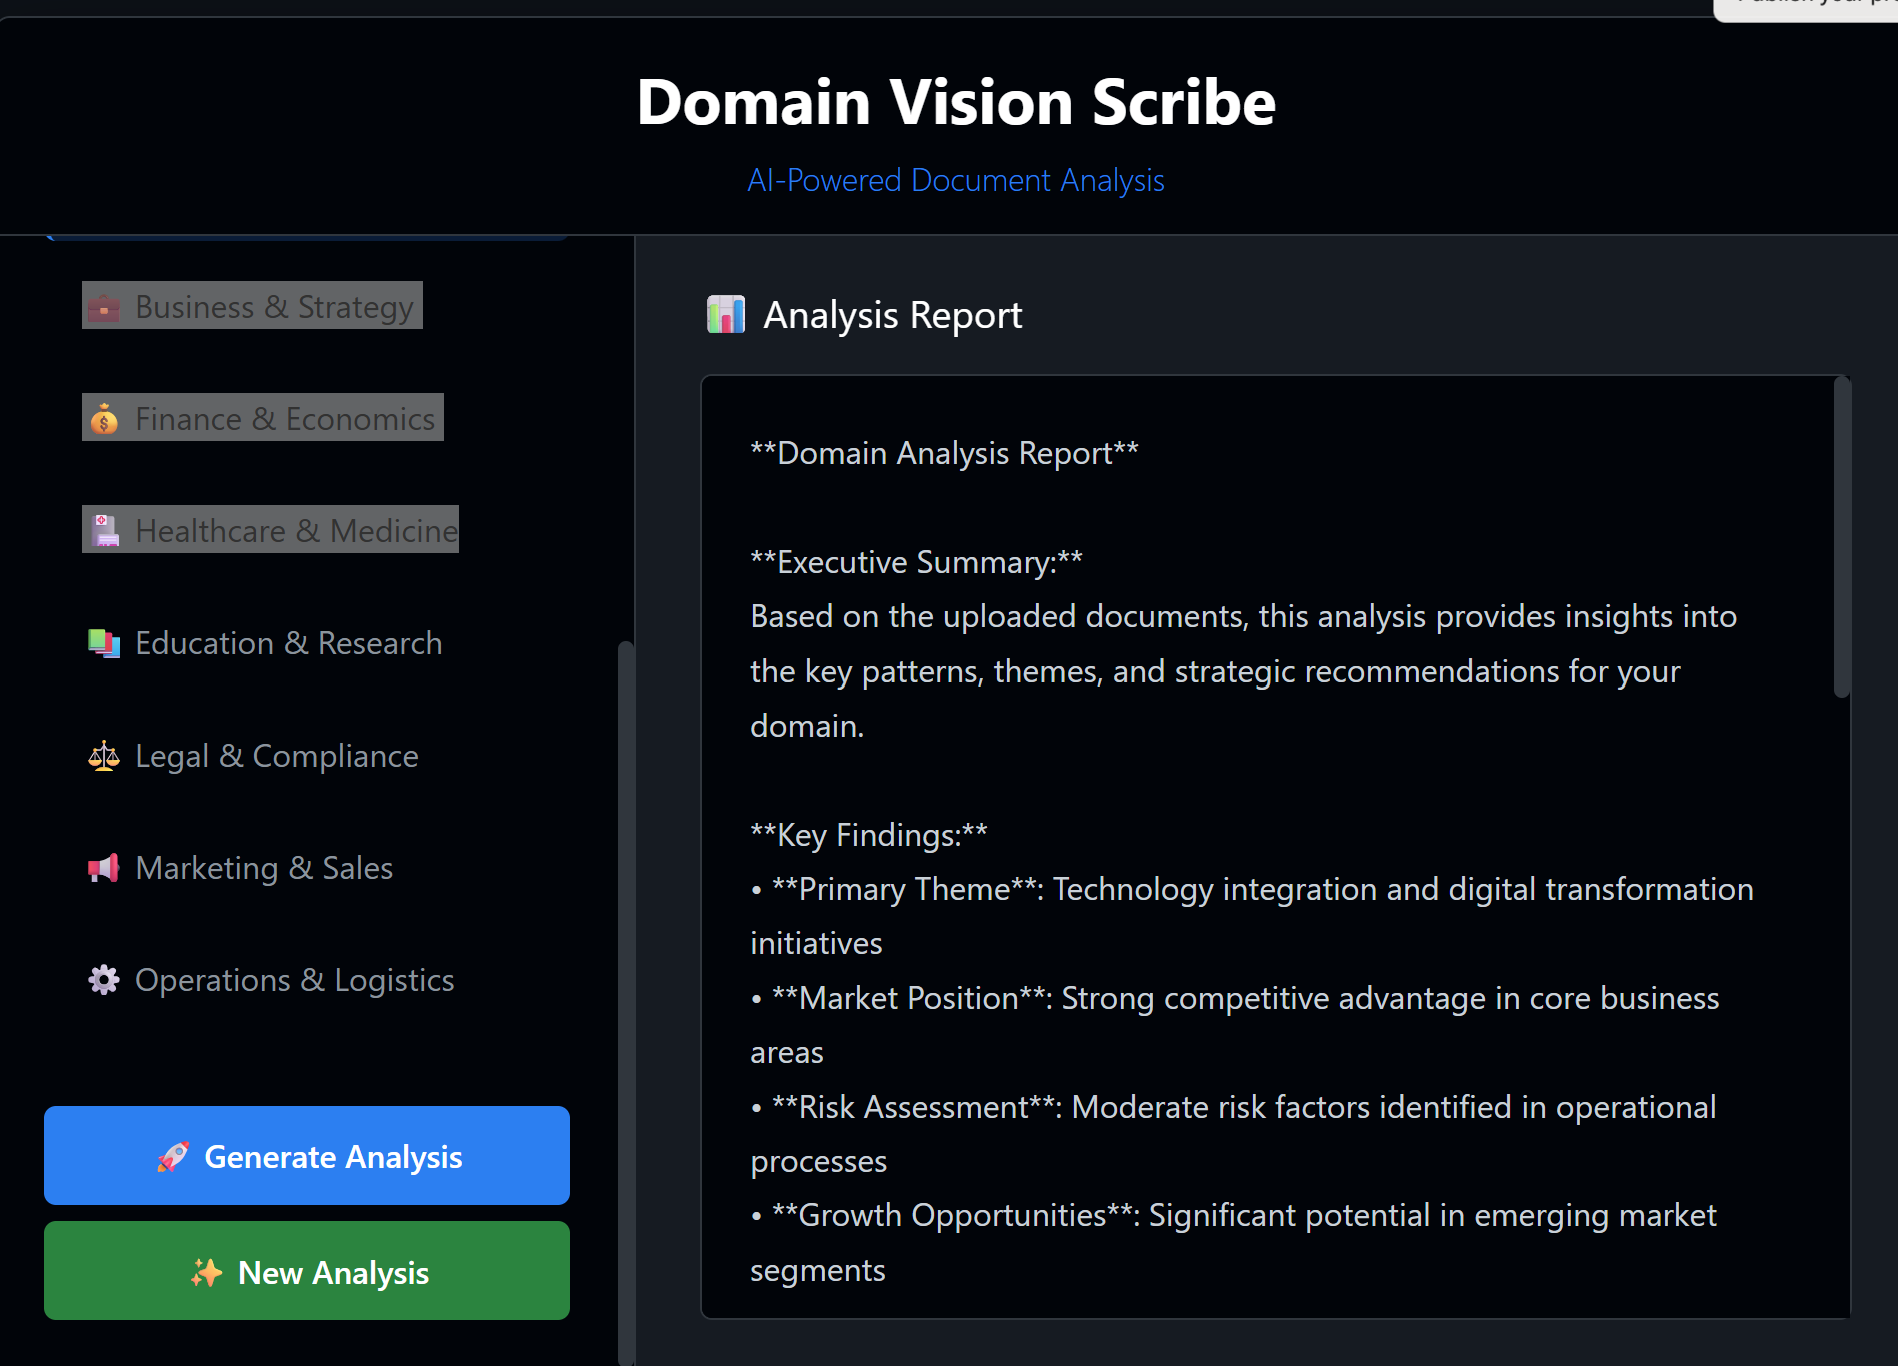Click the books icon beside Education & Research
Viewport: 1898px width, 1366px height.
point(104,643)
